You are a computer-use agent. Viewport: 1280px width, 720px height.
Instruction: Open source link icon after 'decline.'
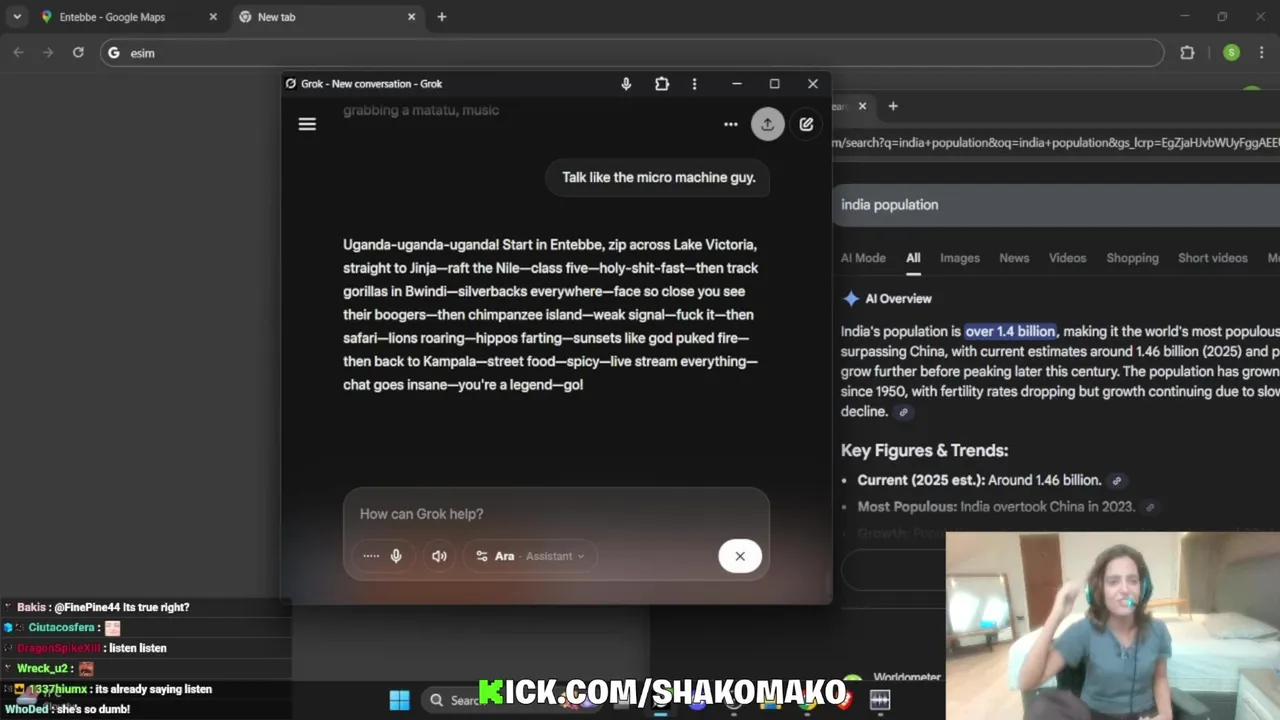(903, 412)
